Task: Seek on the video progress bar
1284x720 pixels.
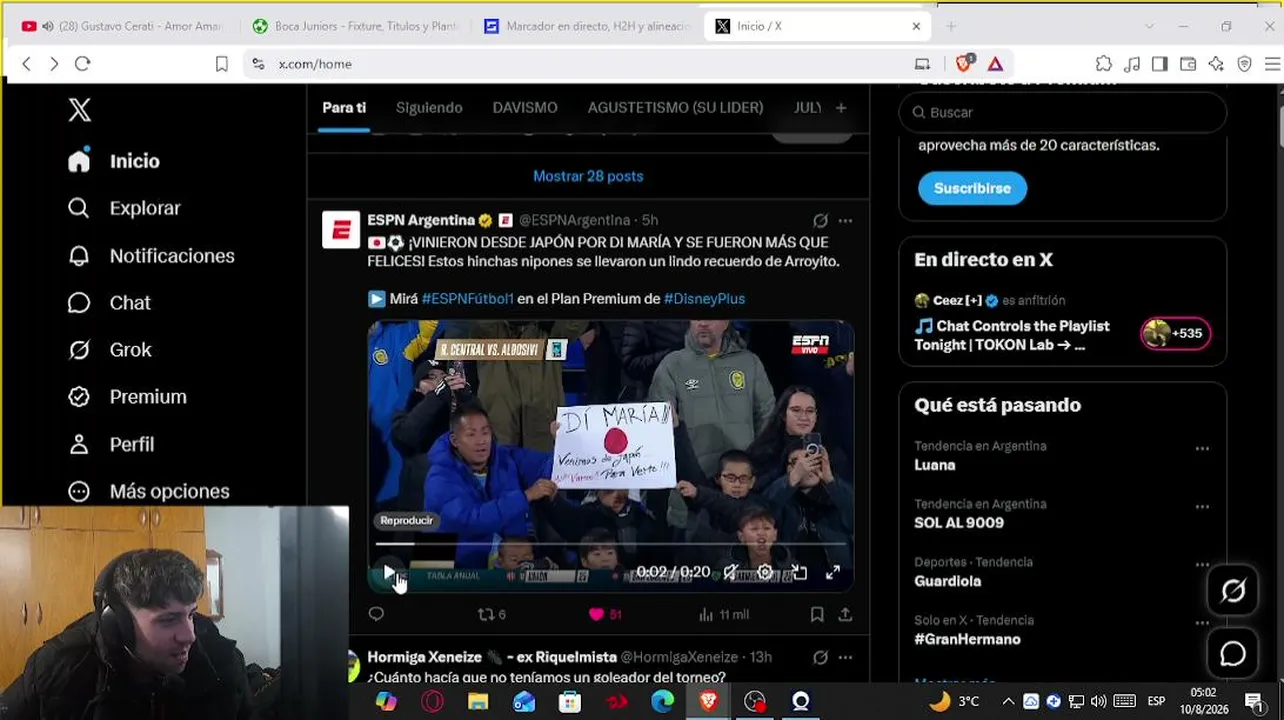Action: (x=611, y=544)
